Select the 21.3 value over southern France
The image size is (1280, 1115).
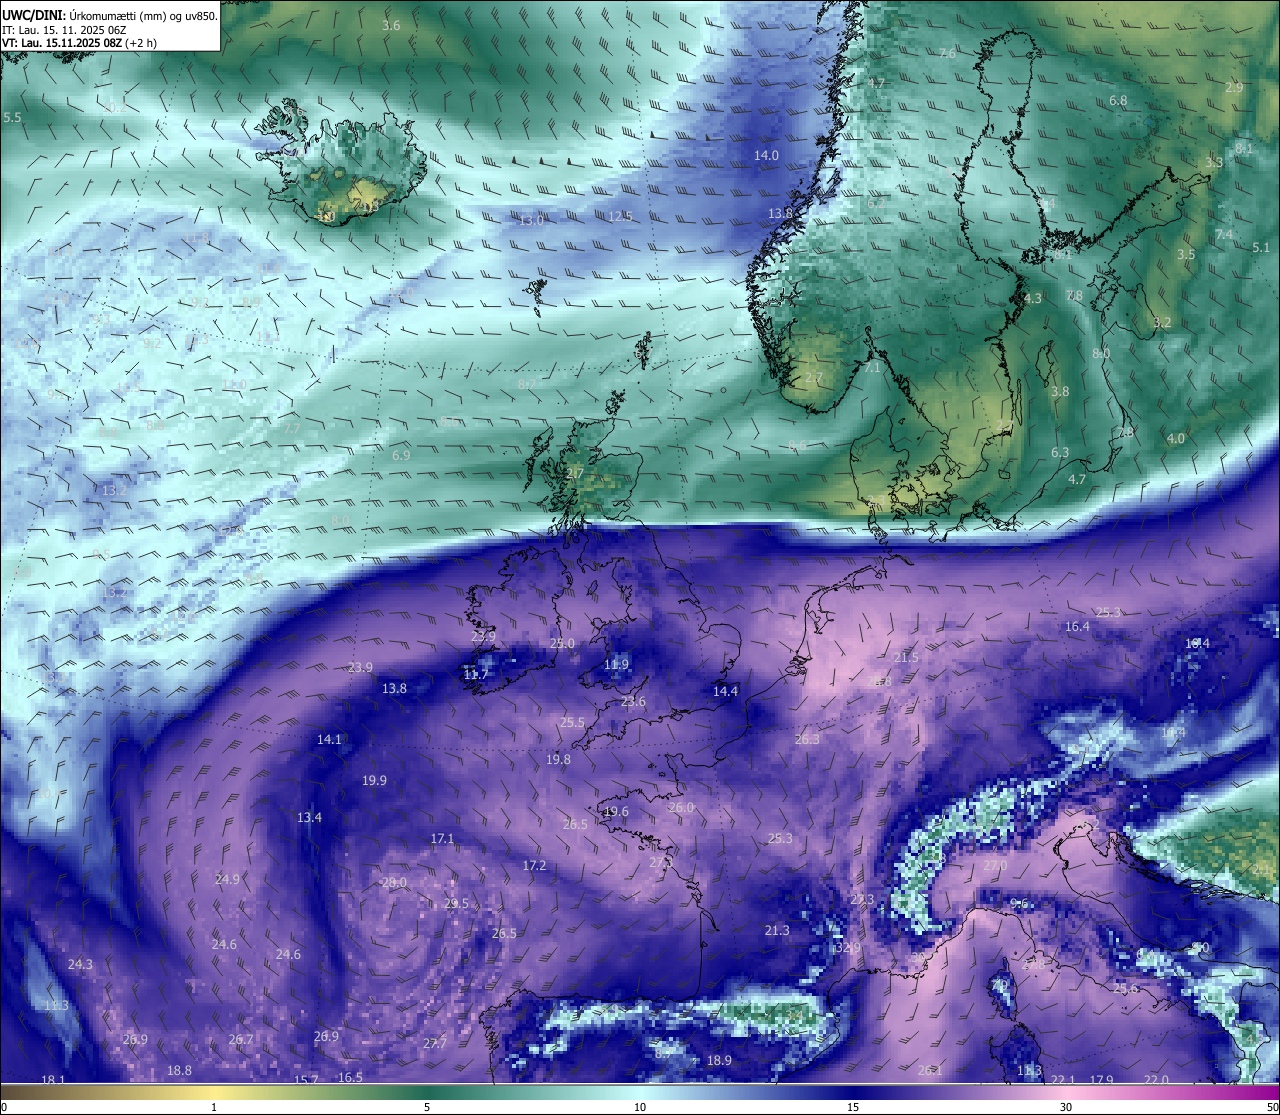[777, 930]
